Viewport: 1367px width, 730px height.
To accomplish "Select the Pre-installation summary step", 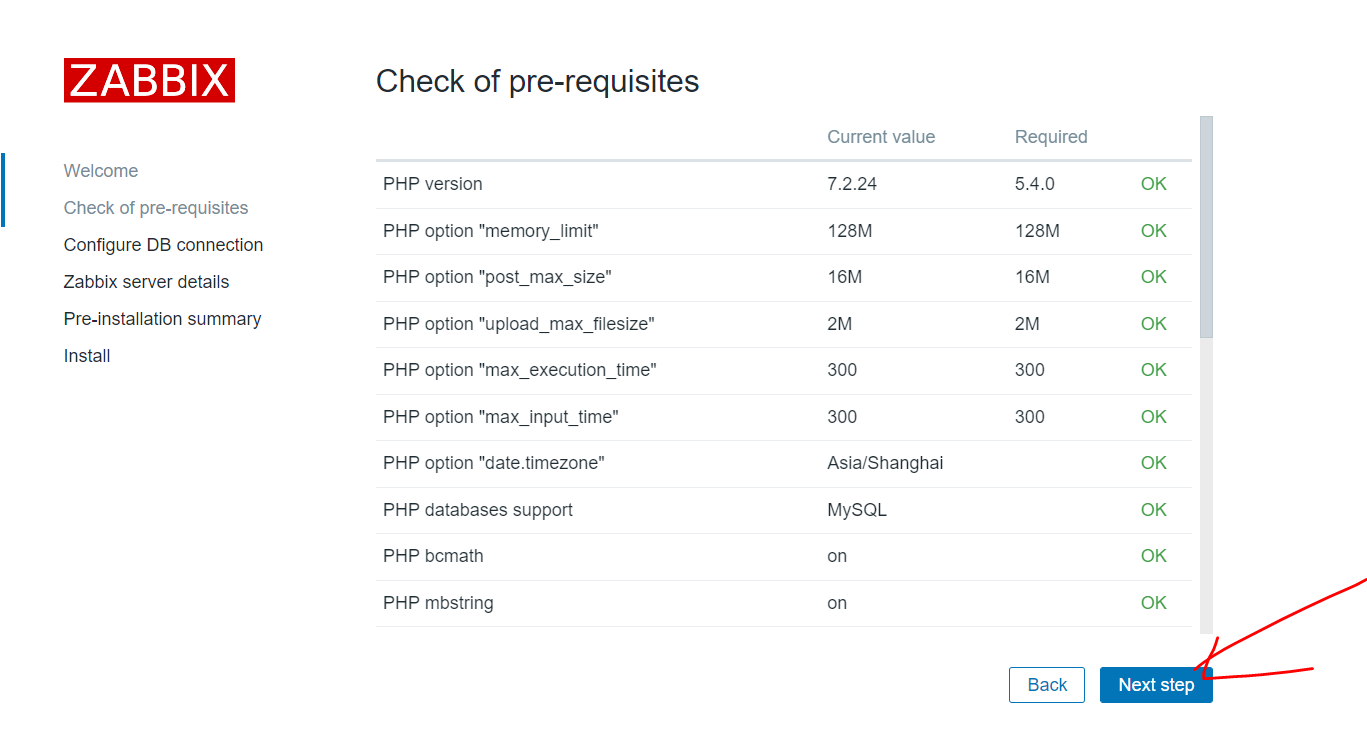I will tap(162, 319).
